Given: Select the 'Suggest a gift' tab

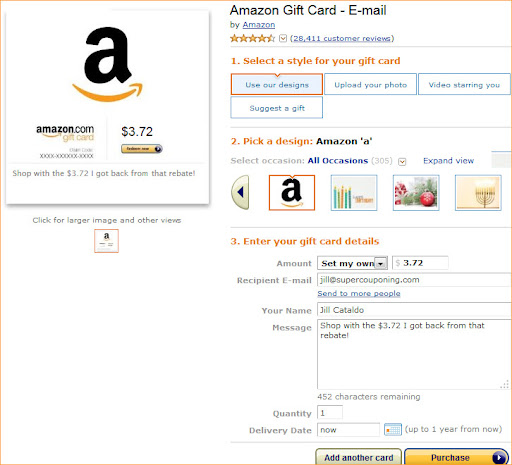Looking at the screenshot, I should 277,108.
